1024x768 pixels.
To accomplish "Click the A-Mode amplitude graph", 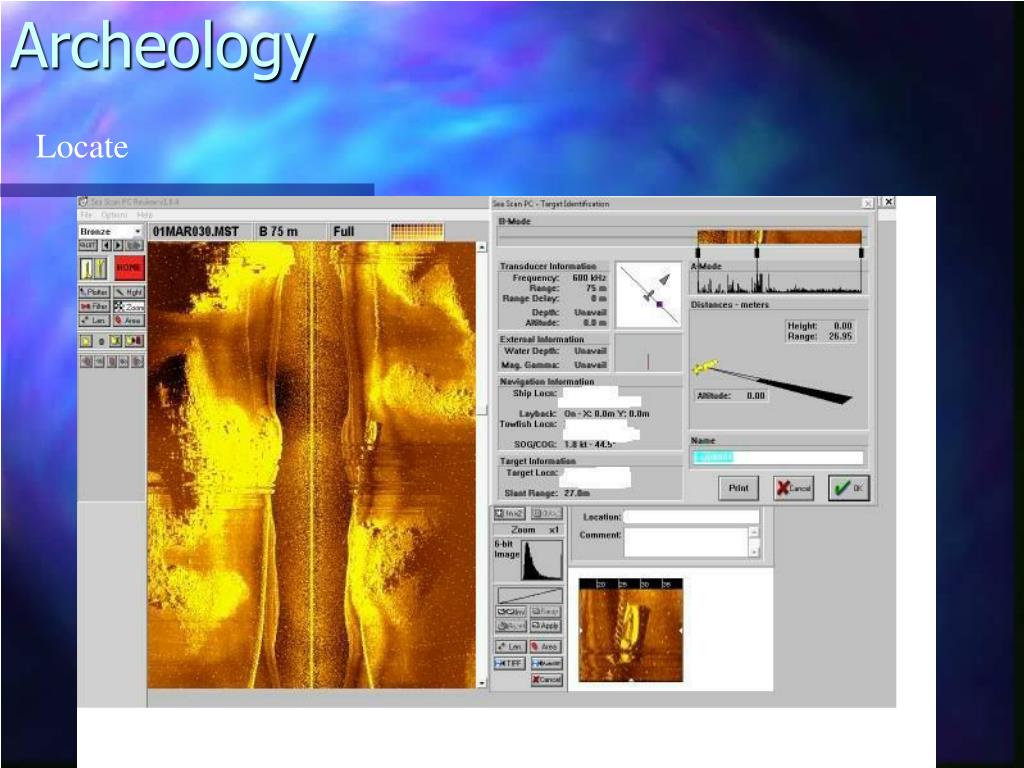I will (x=779, y=283).
